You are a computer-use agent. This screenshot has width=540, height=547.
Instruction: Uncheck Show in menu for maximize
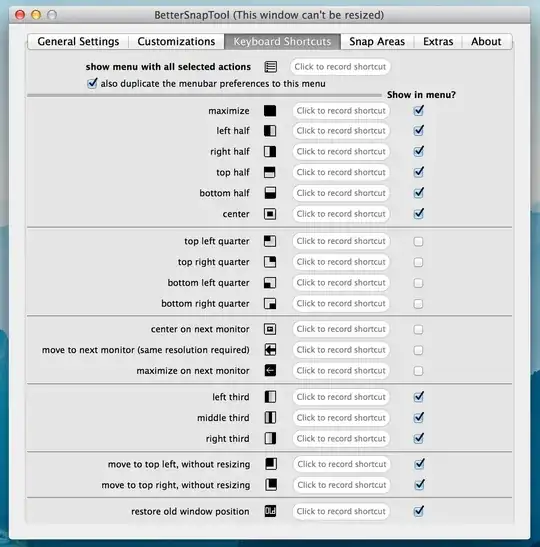point(419,111)
